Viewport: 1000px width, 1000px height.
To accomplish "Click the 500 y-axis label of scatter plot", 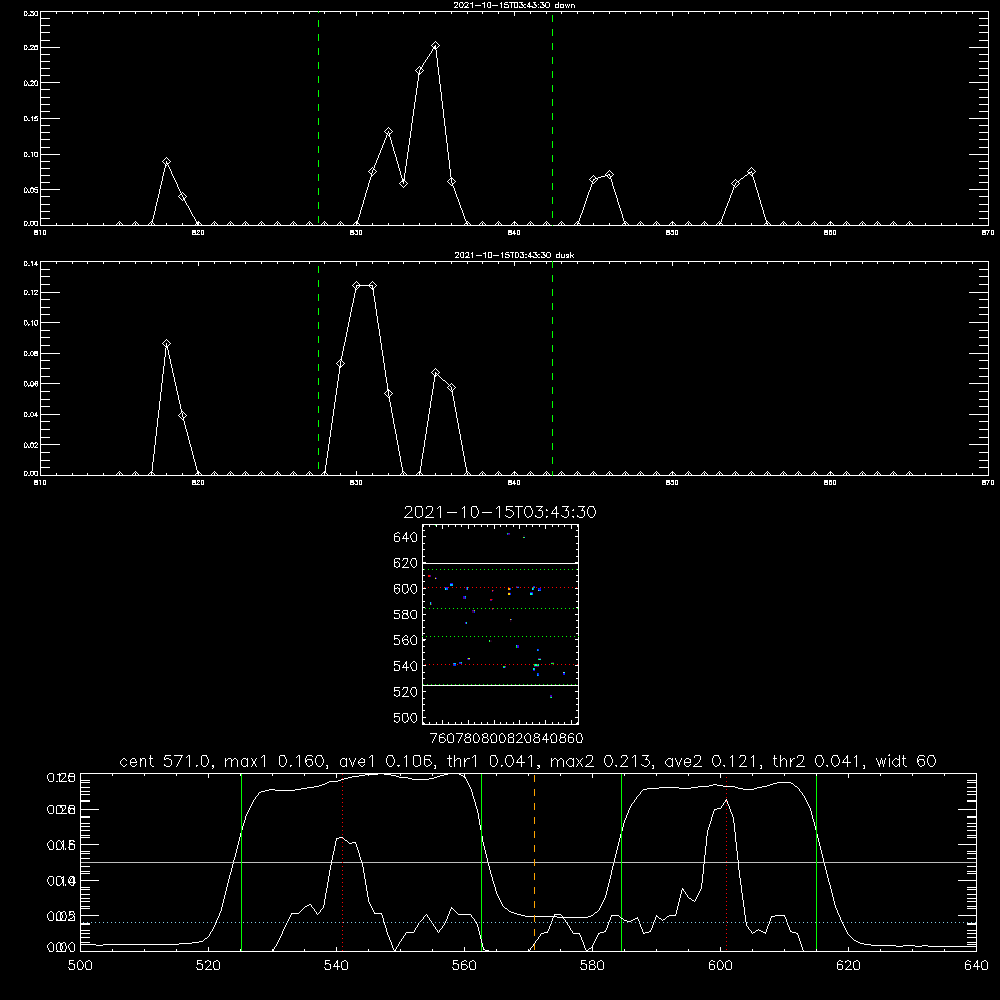I will coord(406,718).
